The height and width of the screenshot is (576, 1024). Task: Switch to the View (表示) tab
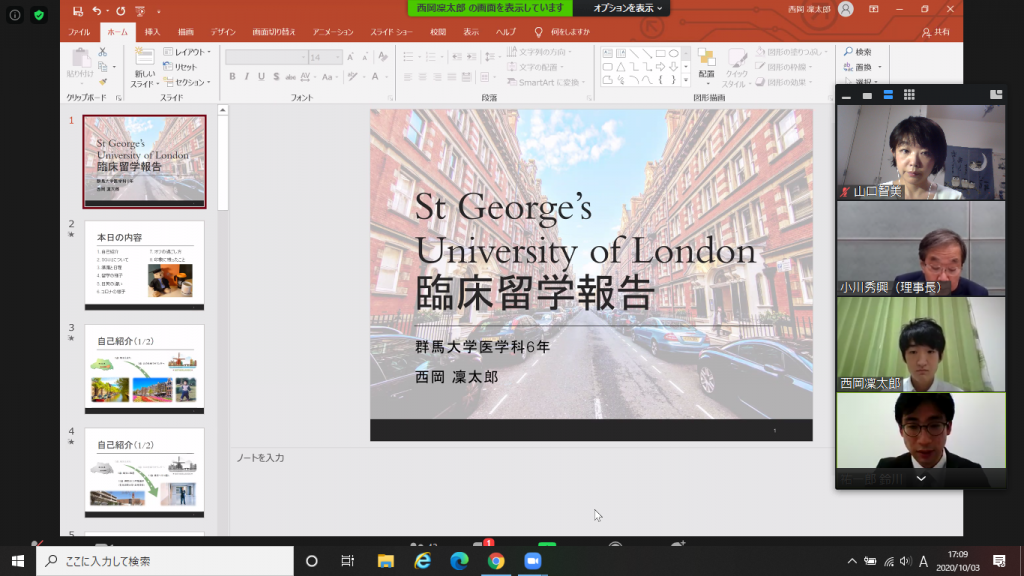(x=471, y=32)
